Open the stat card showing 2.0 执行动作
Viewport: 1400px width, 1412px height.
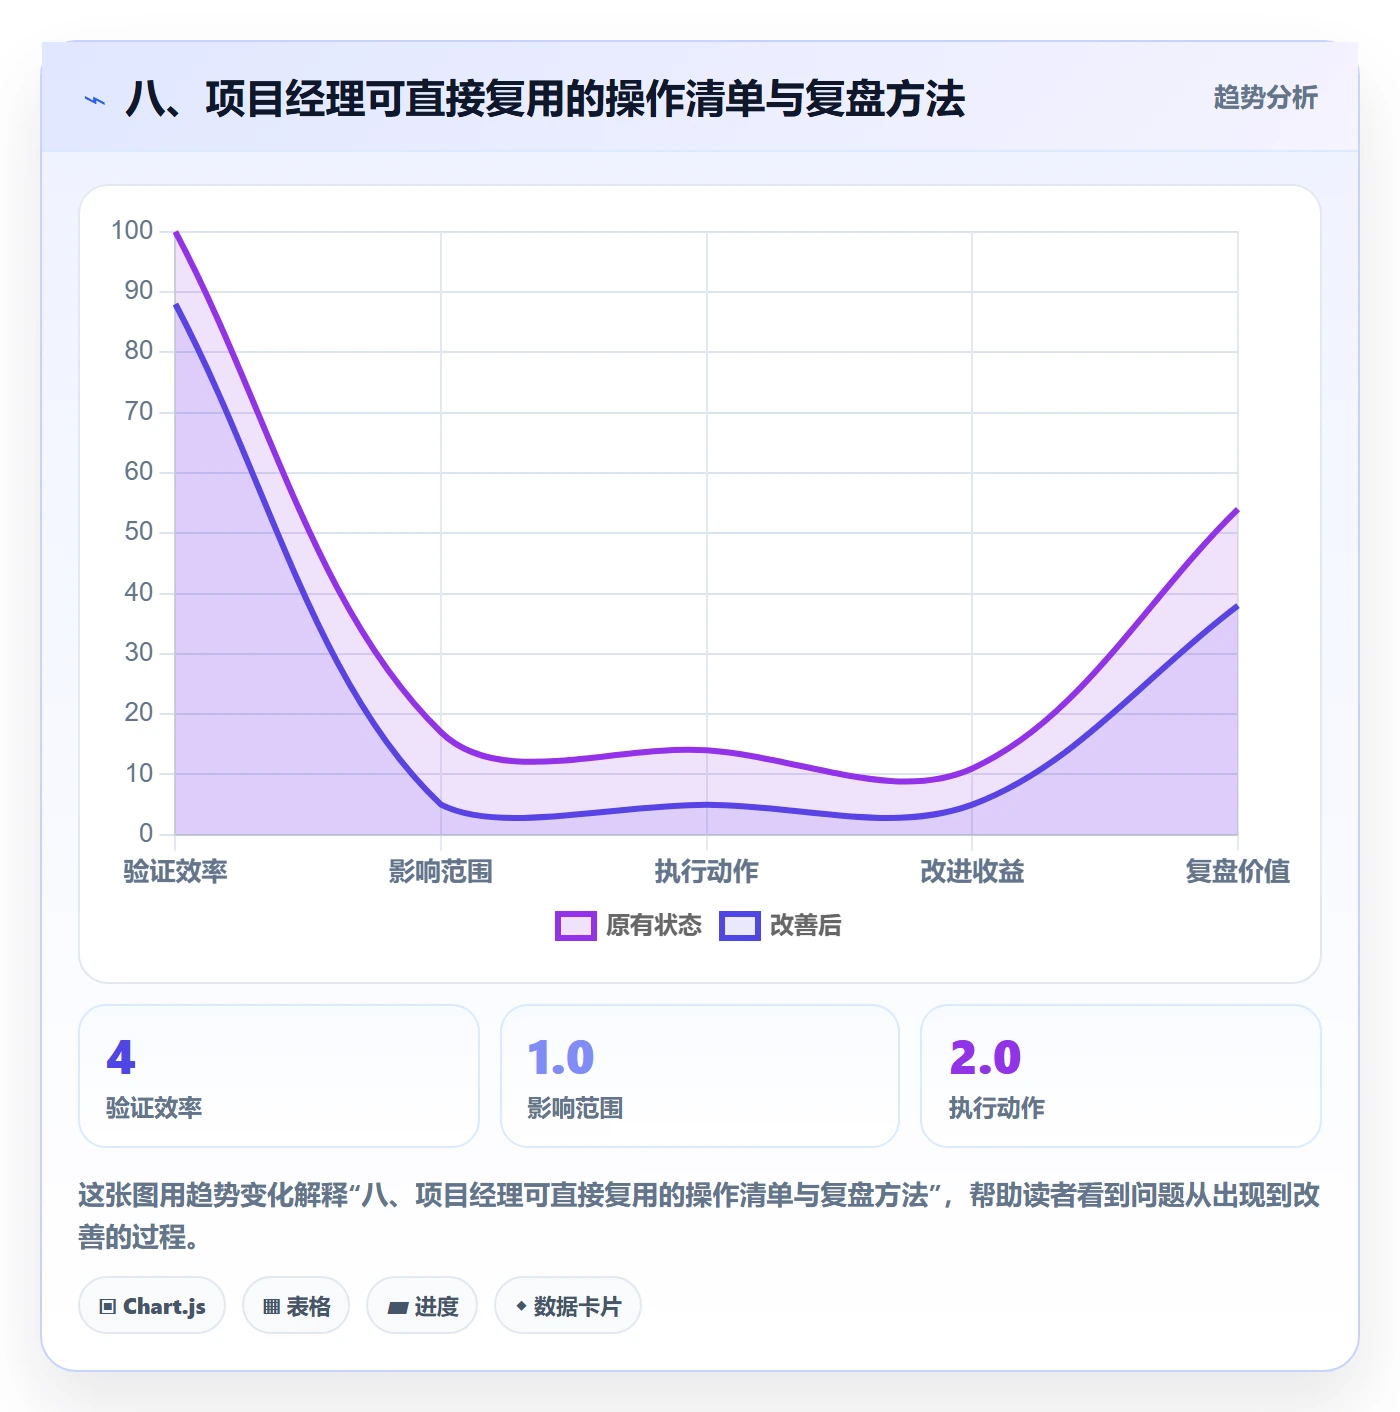pyautogui.click(x=1121, y=1076)
